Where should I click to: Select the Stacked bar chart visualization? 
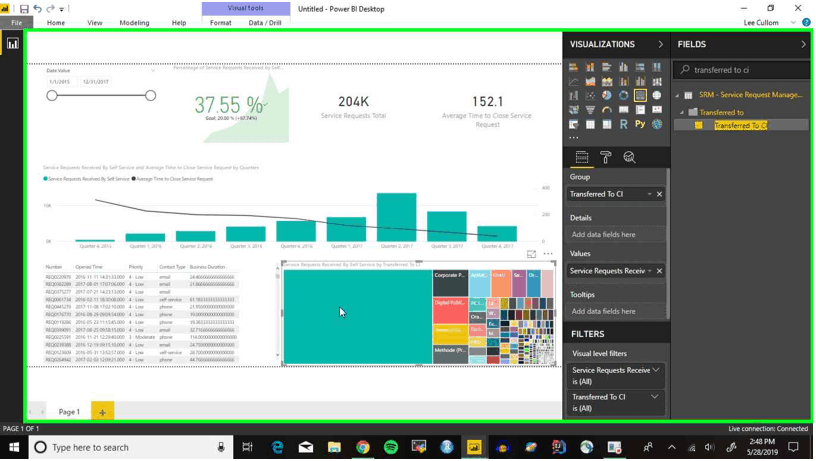(573, 67)
